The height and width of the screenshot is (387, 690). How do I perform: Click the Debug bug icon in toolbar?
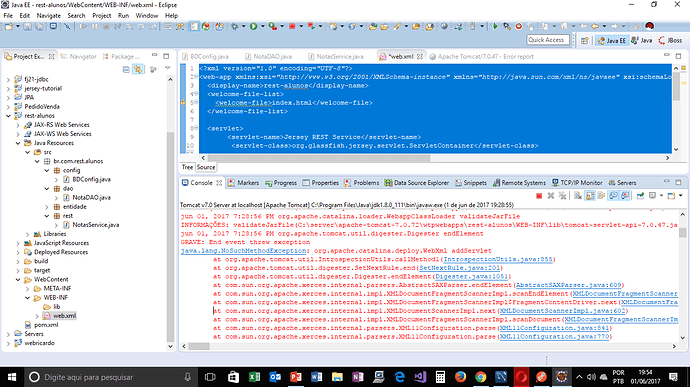pos(235,26)
